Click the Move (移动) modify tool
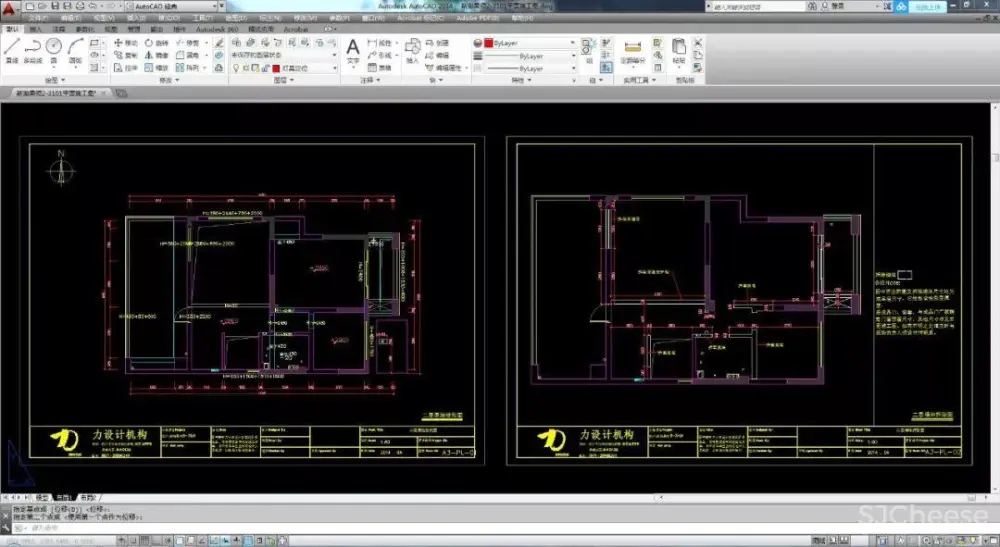 tap(124, 43)
